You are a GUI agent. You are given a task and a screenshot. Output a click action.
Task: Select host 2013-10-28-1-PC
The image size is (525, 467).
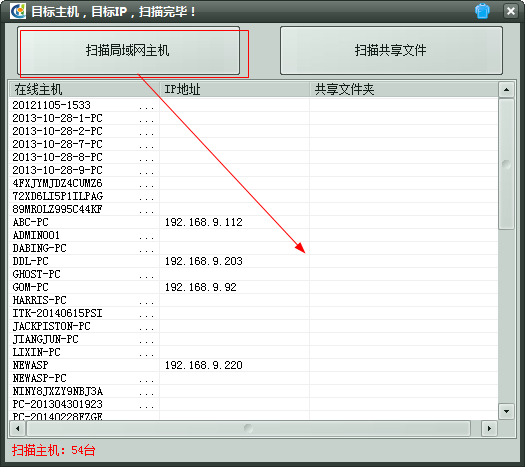coord(57,118)
